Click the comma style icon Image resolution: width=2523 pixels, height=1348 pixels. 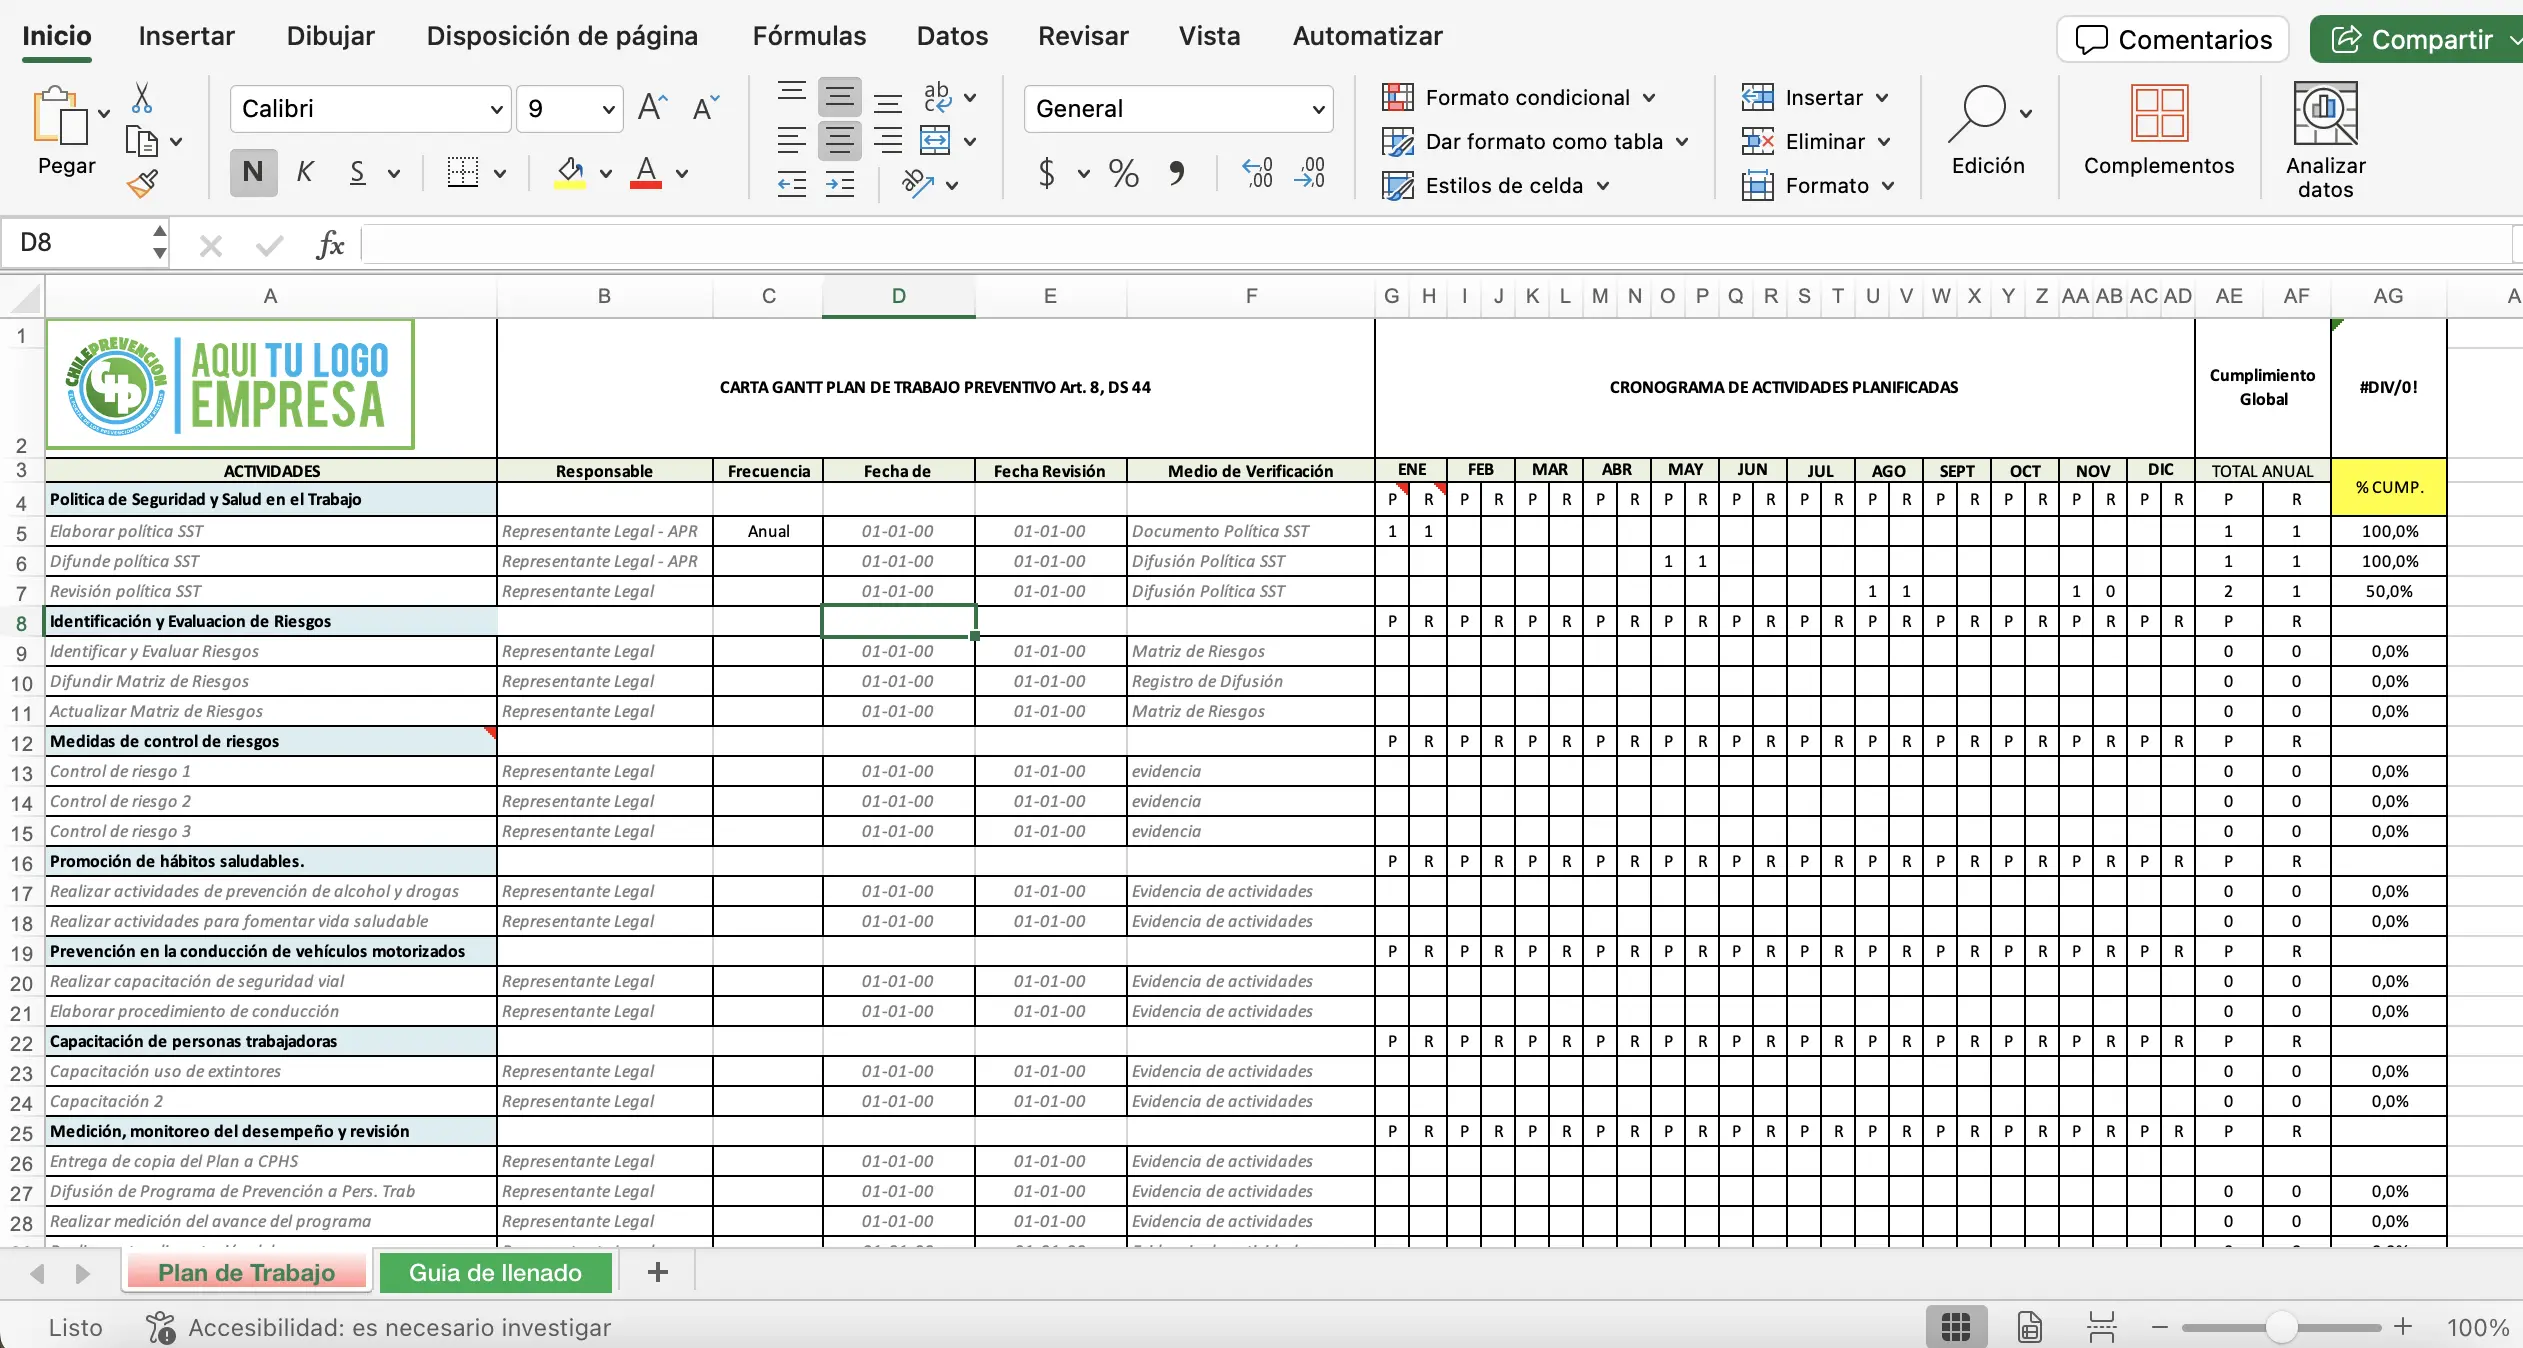pyautogui.click(x=1177, y=172)
